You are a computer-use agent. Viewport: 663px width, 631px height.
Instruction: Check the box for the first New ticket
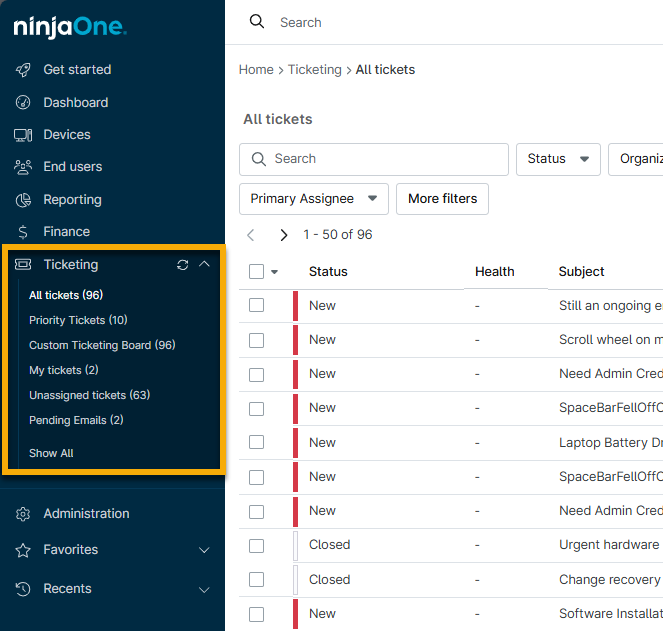pos(256,306)
